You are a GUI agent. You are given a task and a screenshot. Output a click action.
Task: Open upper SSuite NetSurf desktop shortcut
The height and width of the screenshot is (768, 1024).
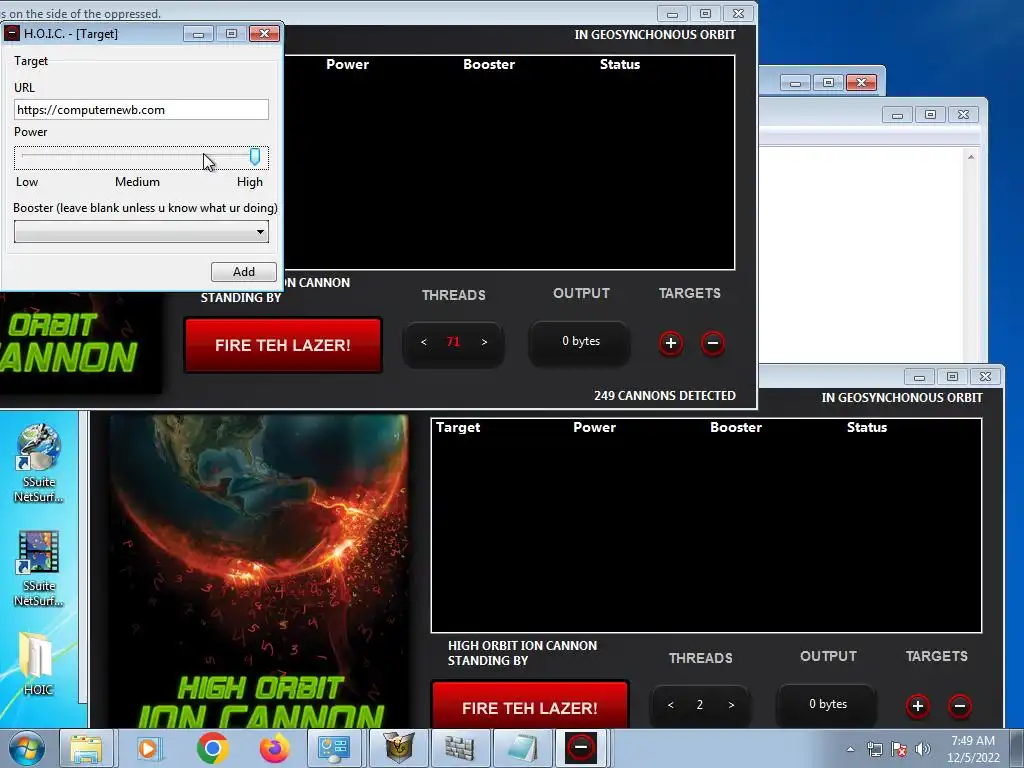39,463
